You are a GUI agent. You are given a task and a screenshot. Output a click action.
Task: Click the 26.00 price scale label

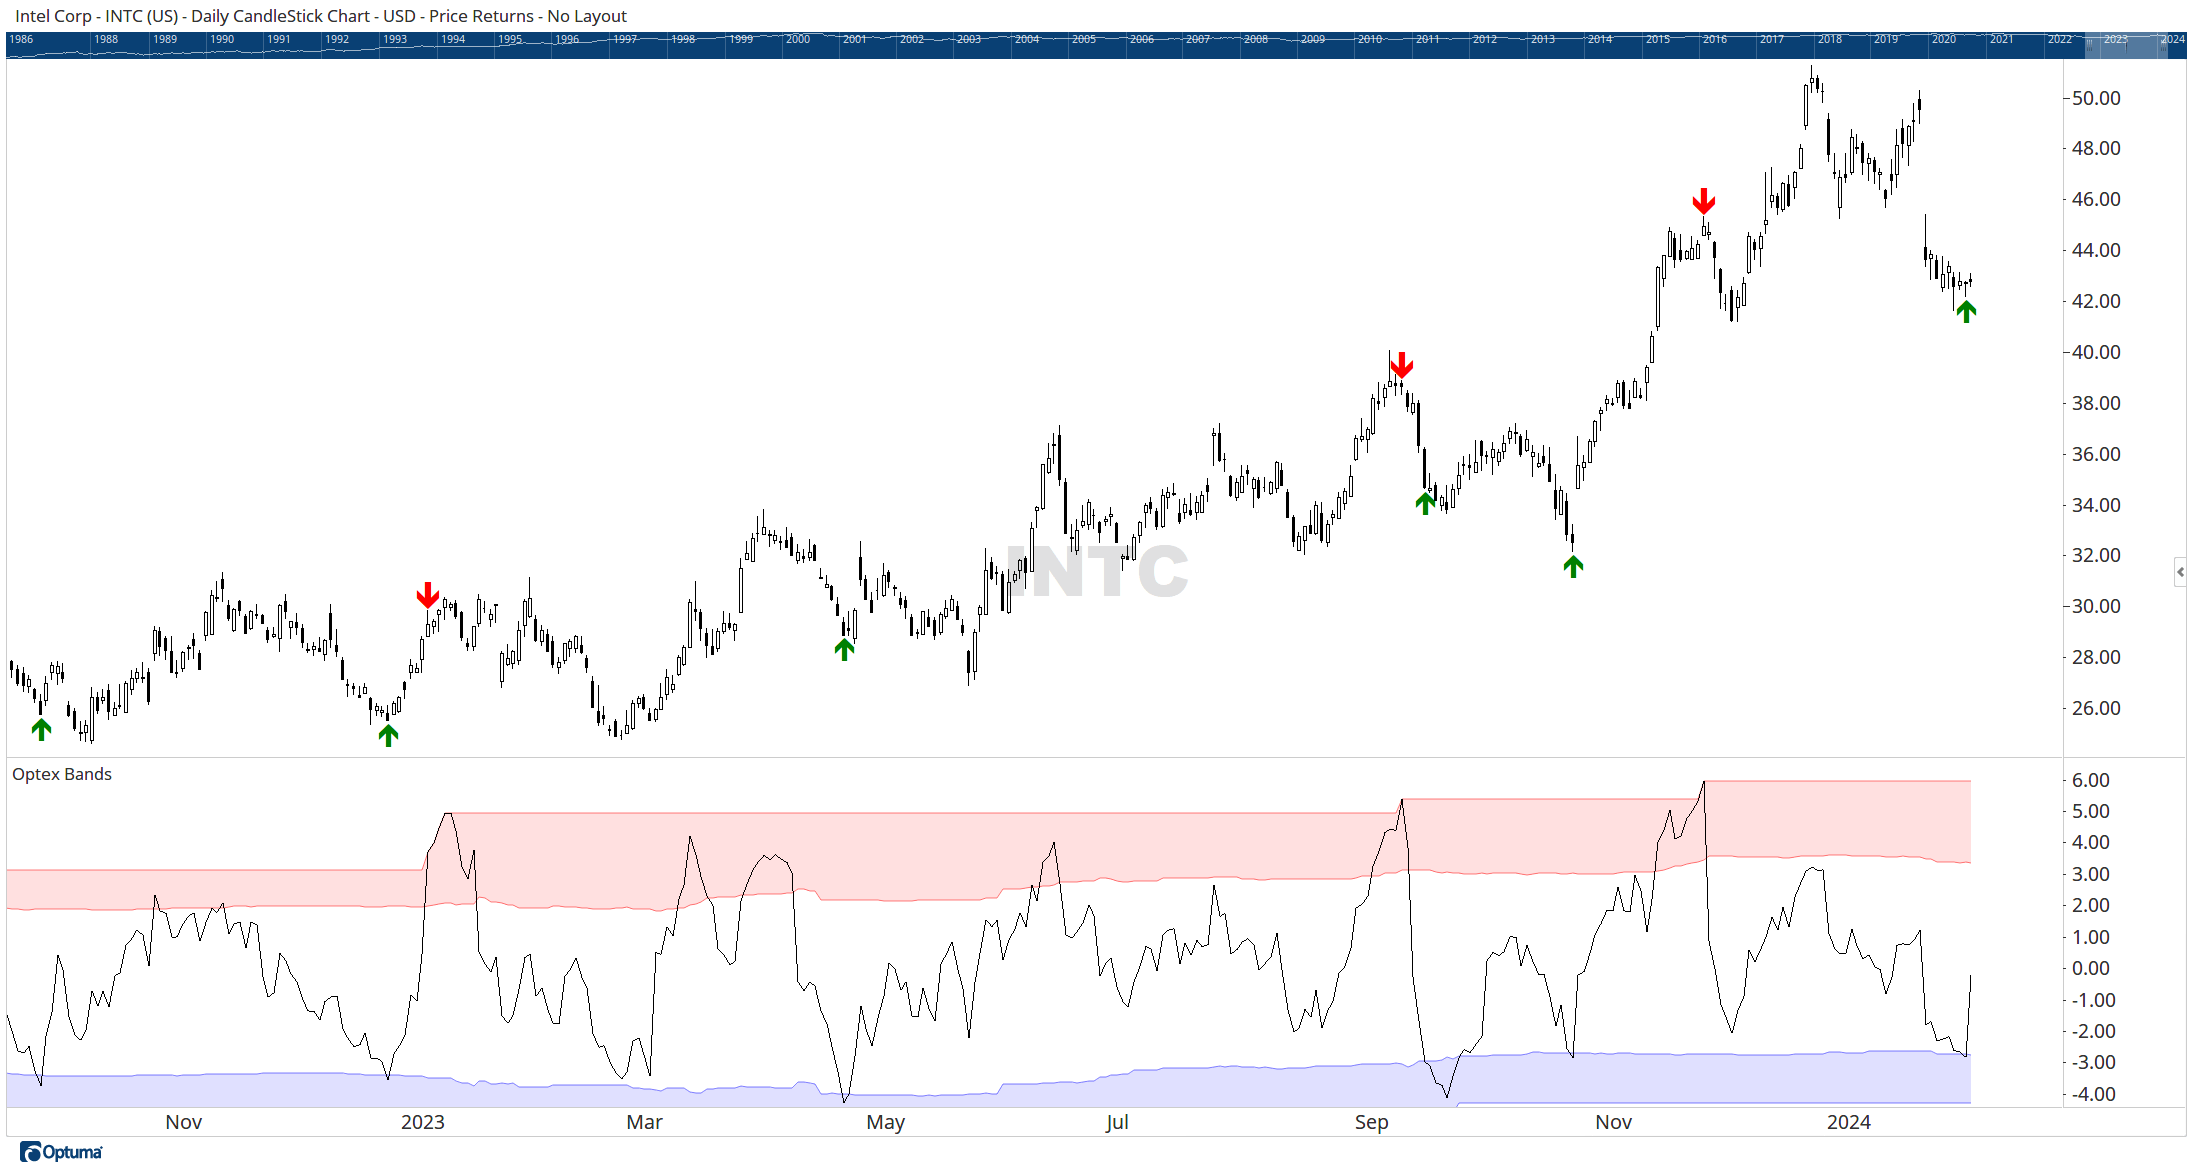(2096, 708)
